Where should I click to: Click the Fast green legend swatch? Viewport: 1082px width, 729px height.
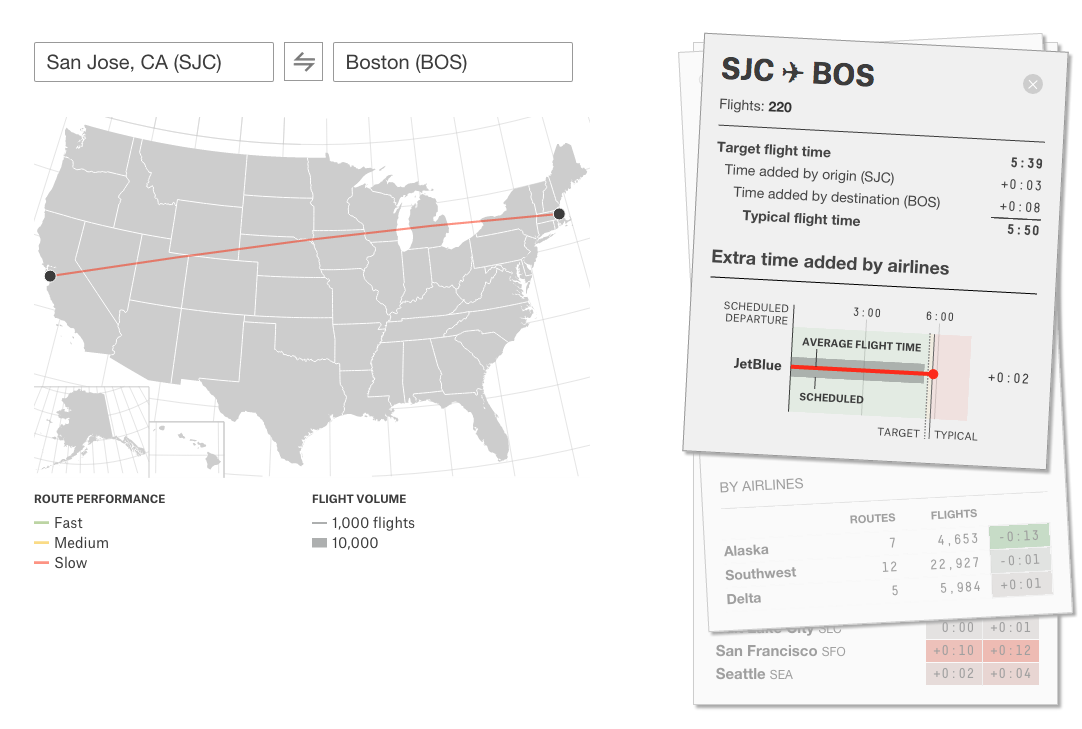coord(41,523)
